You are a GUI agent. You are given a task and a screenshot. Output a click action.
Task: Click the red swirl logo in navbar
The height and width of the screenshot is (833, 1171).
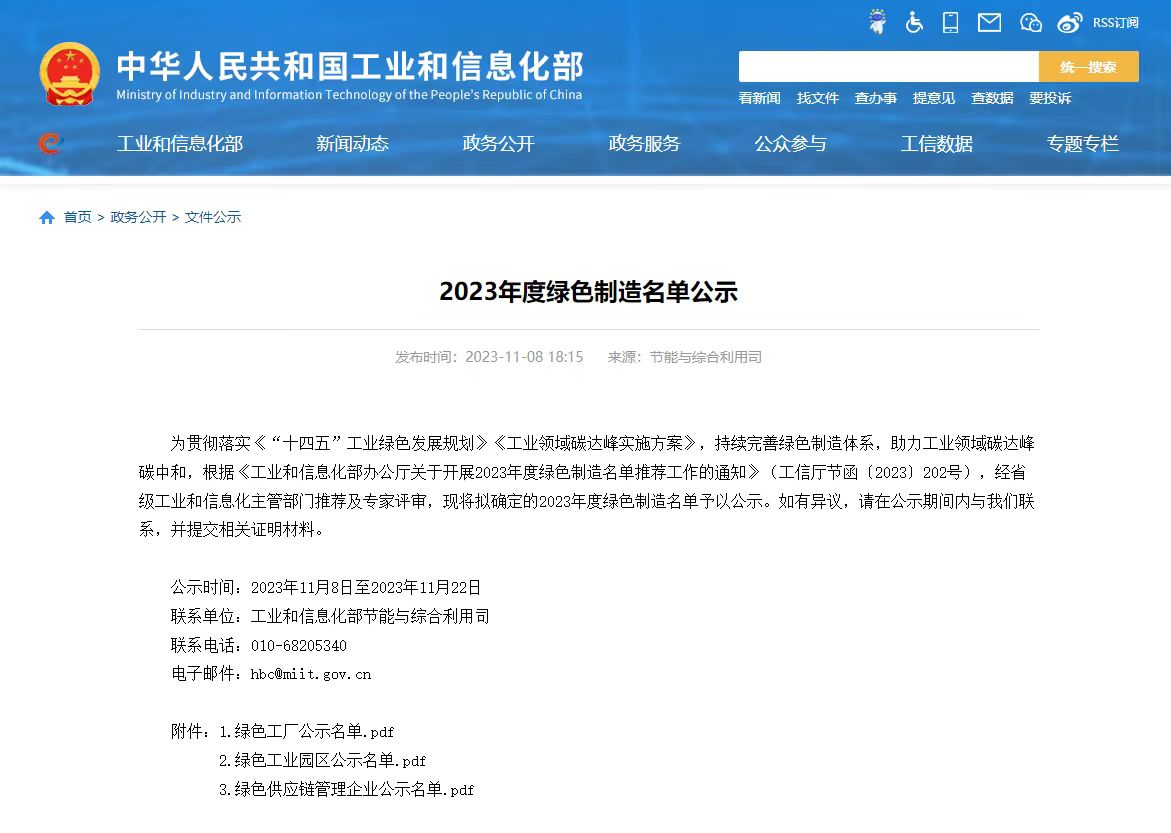click(49, 144)
